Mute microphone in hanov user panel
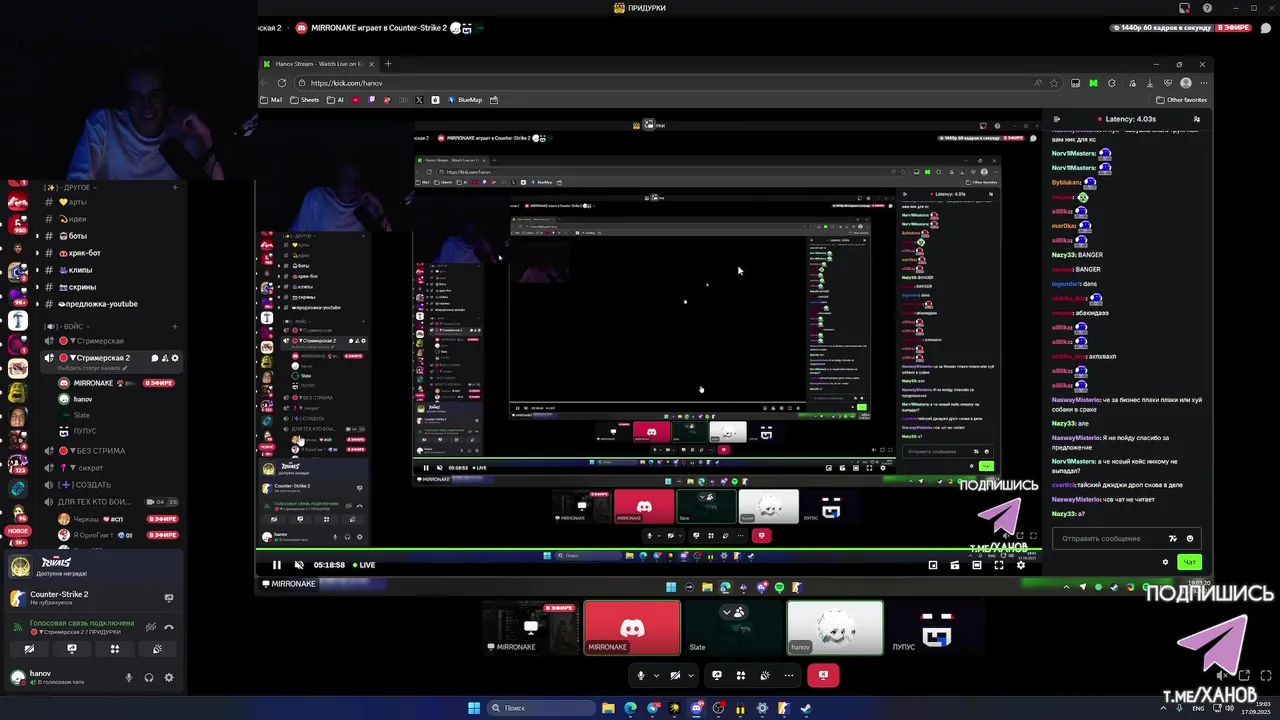This screenshot has width=1280, height=720. (x=128, y=678)
